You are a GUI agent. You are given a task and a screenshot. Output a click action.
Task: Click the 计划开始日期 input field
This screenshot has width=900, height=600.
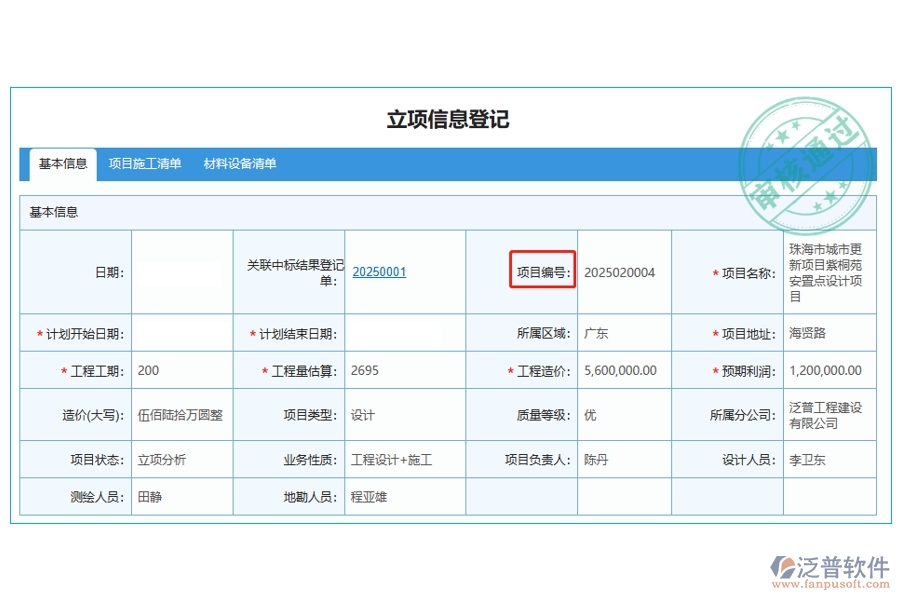coord(181,331)
